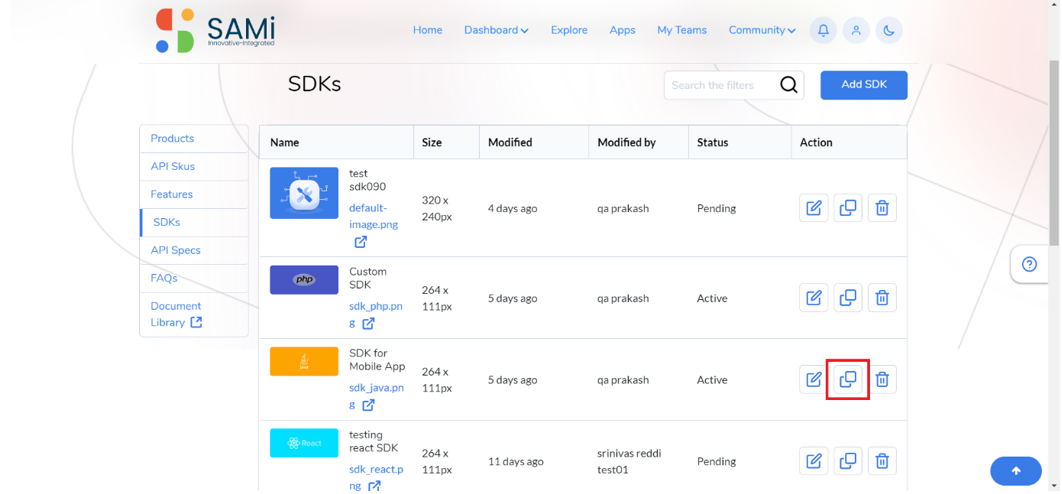Edit the SDK for Mobile App row
The width and height of the screenshot is (1062, 494).
click(813, 379)
